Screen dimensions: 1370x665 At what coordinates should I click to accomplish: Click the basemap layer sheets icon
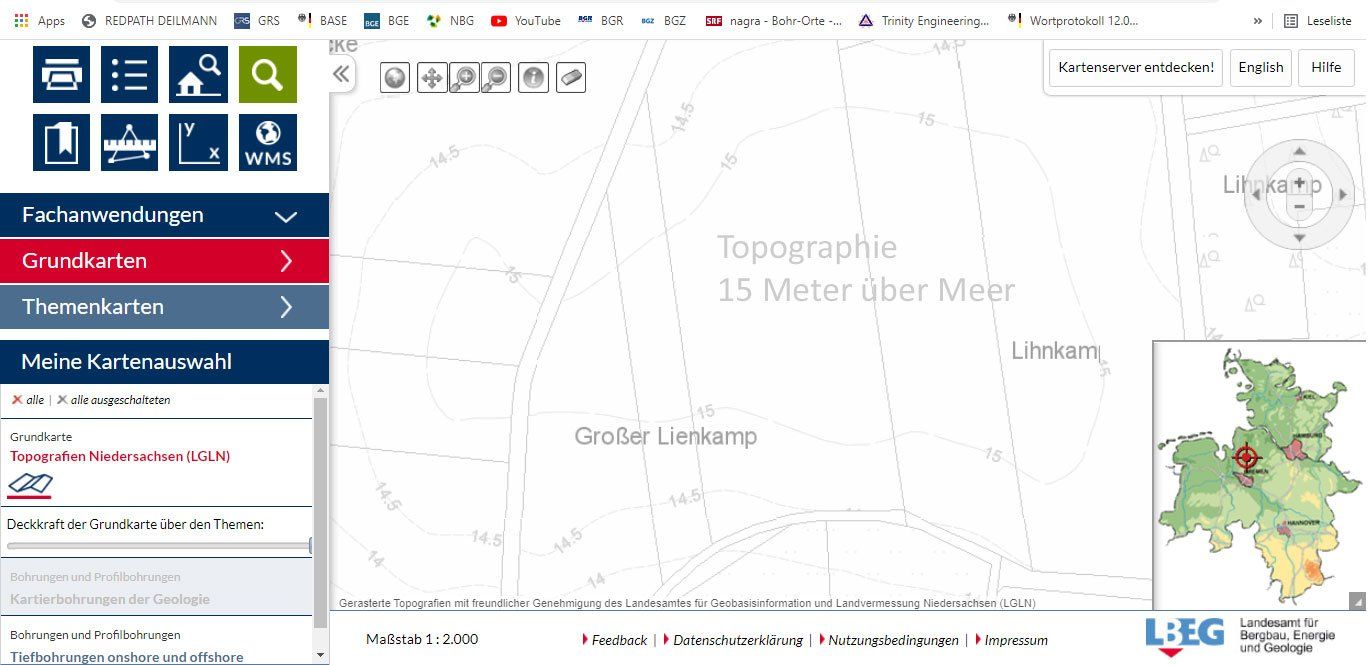pos(30,485)
